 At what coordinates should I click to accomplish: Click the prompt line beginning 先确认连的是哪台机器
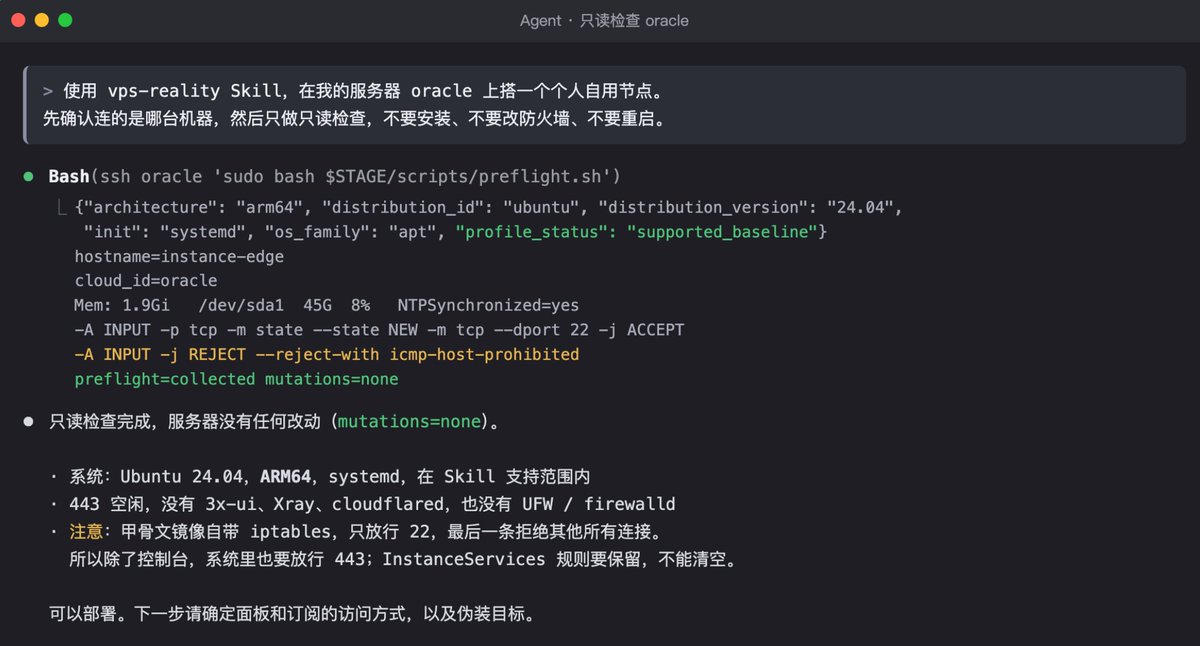[354, 119]
